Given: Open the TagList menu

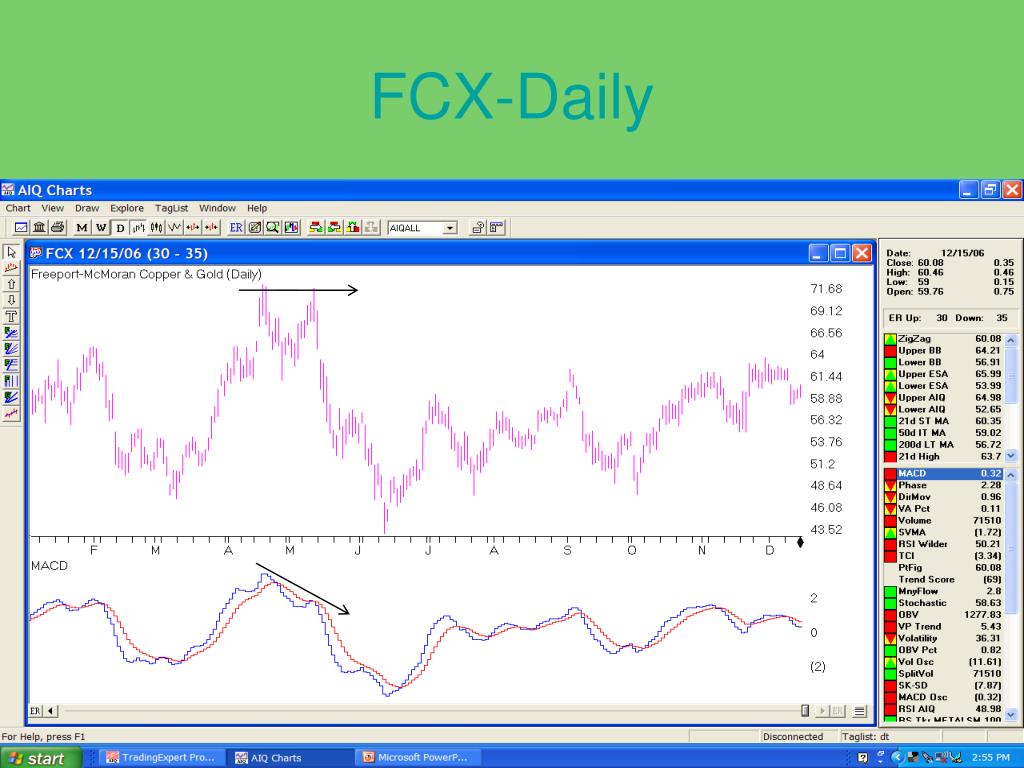Looking at the screenshot, I should point(171,208).
